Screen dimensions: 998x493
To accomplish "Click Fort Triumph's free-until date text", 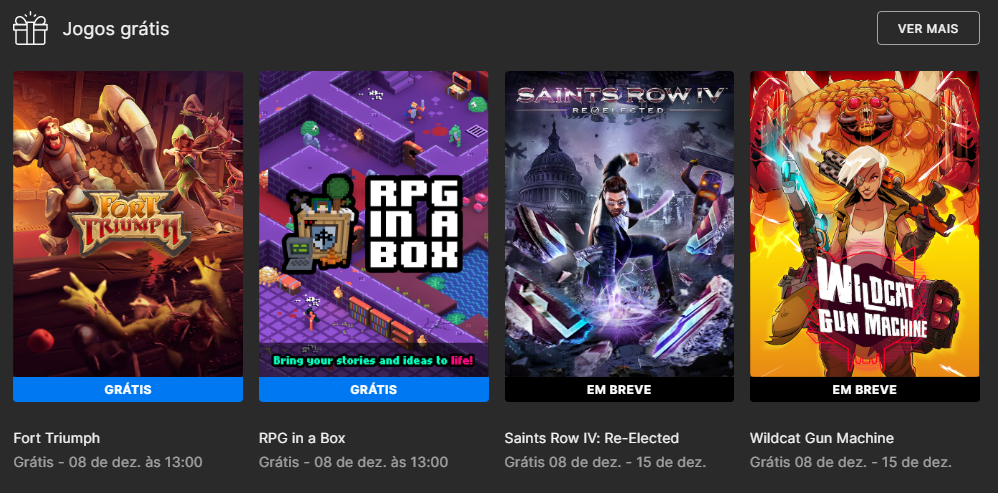I will pyautogui.click(x=108, y=462).
